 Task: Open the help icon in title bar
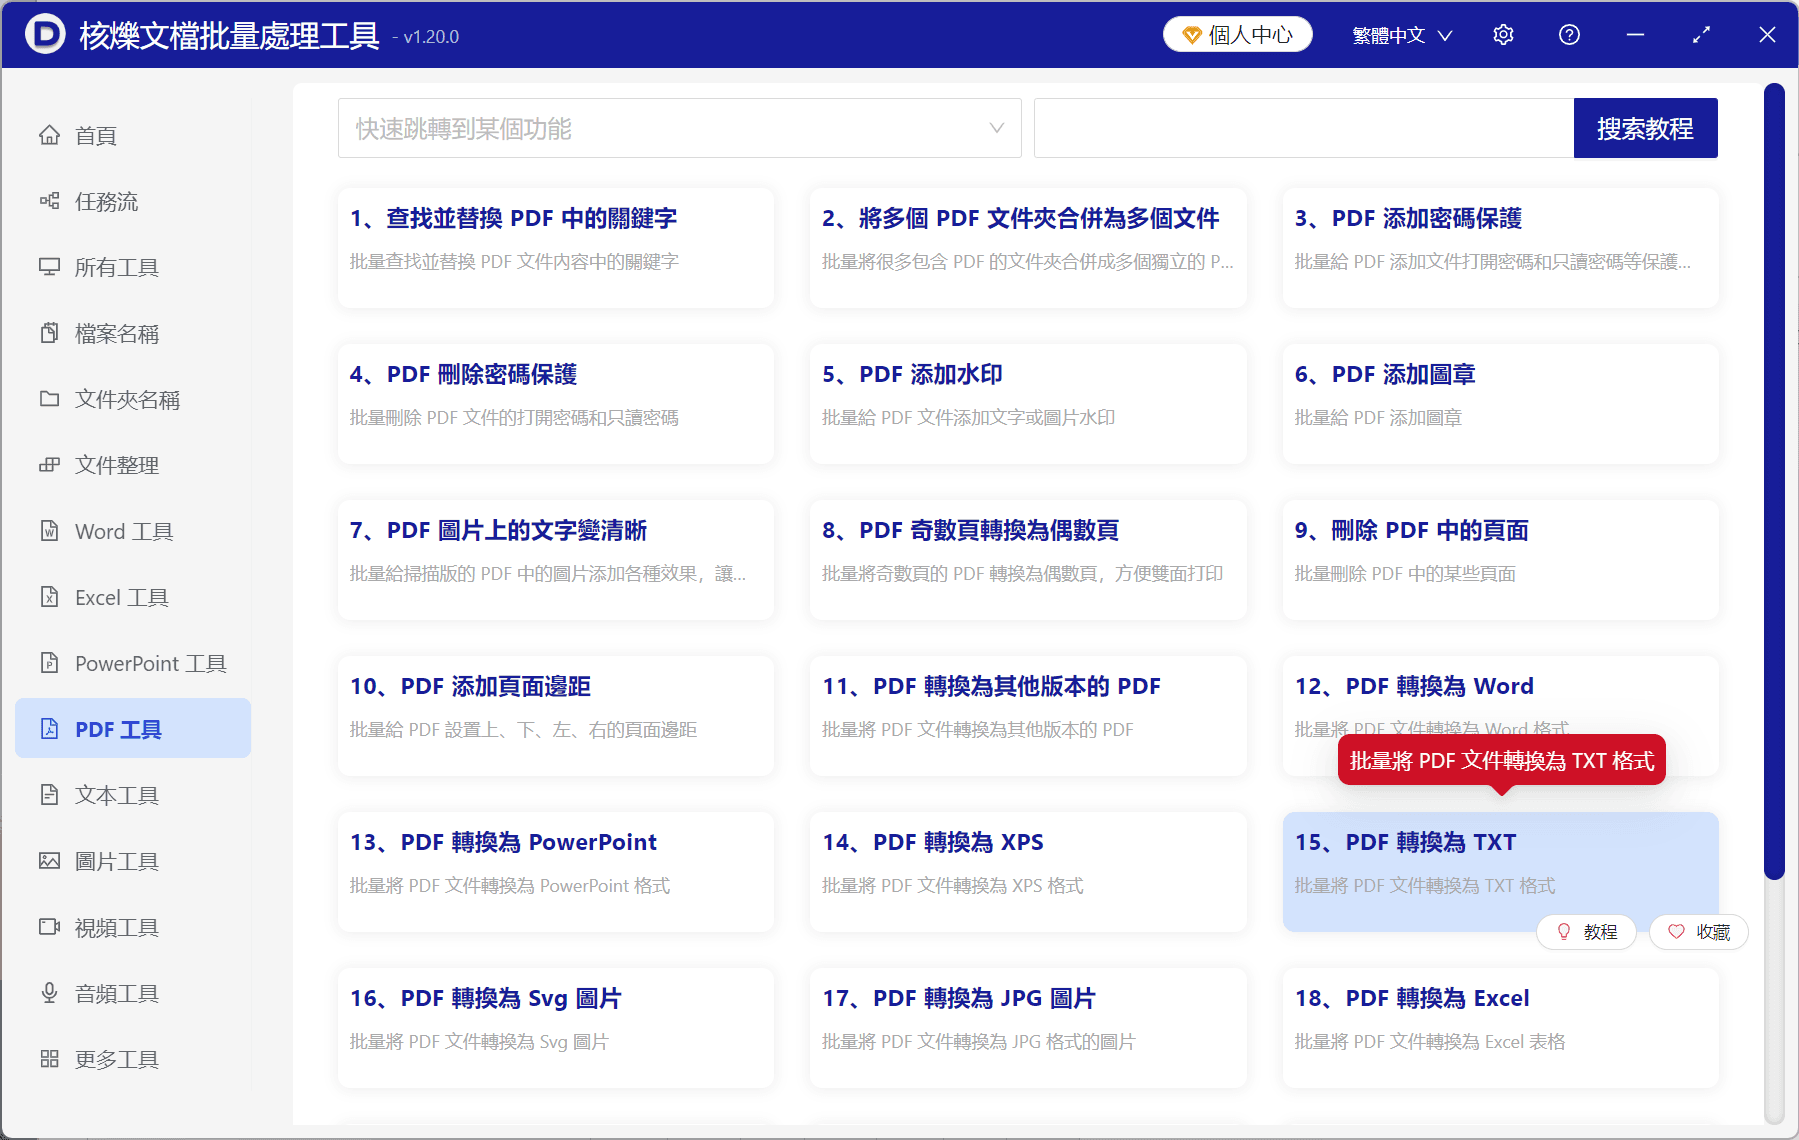[x=1569, y=34]
